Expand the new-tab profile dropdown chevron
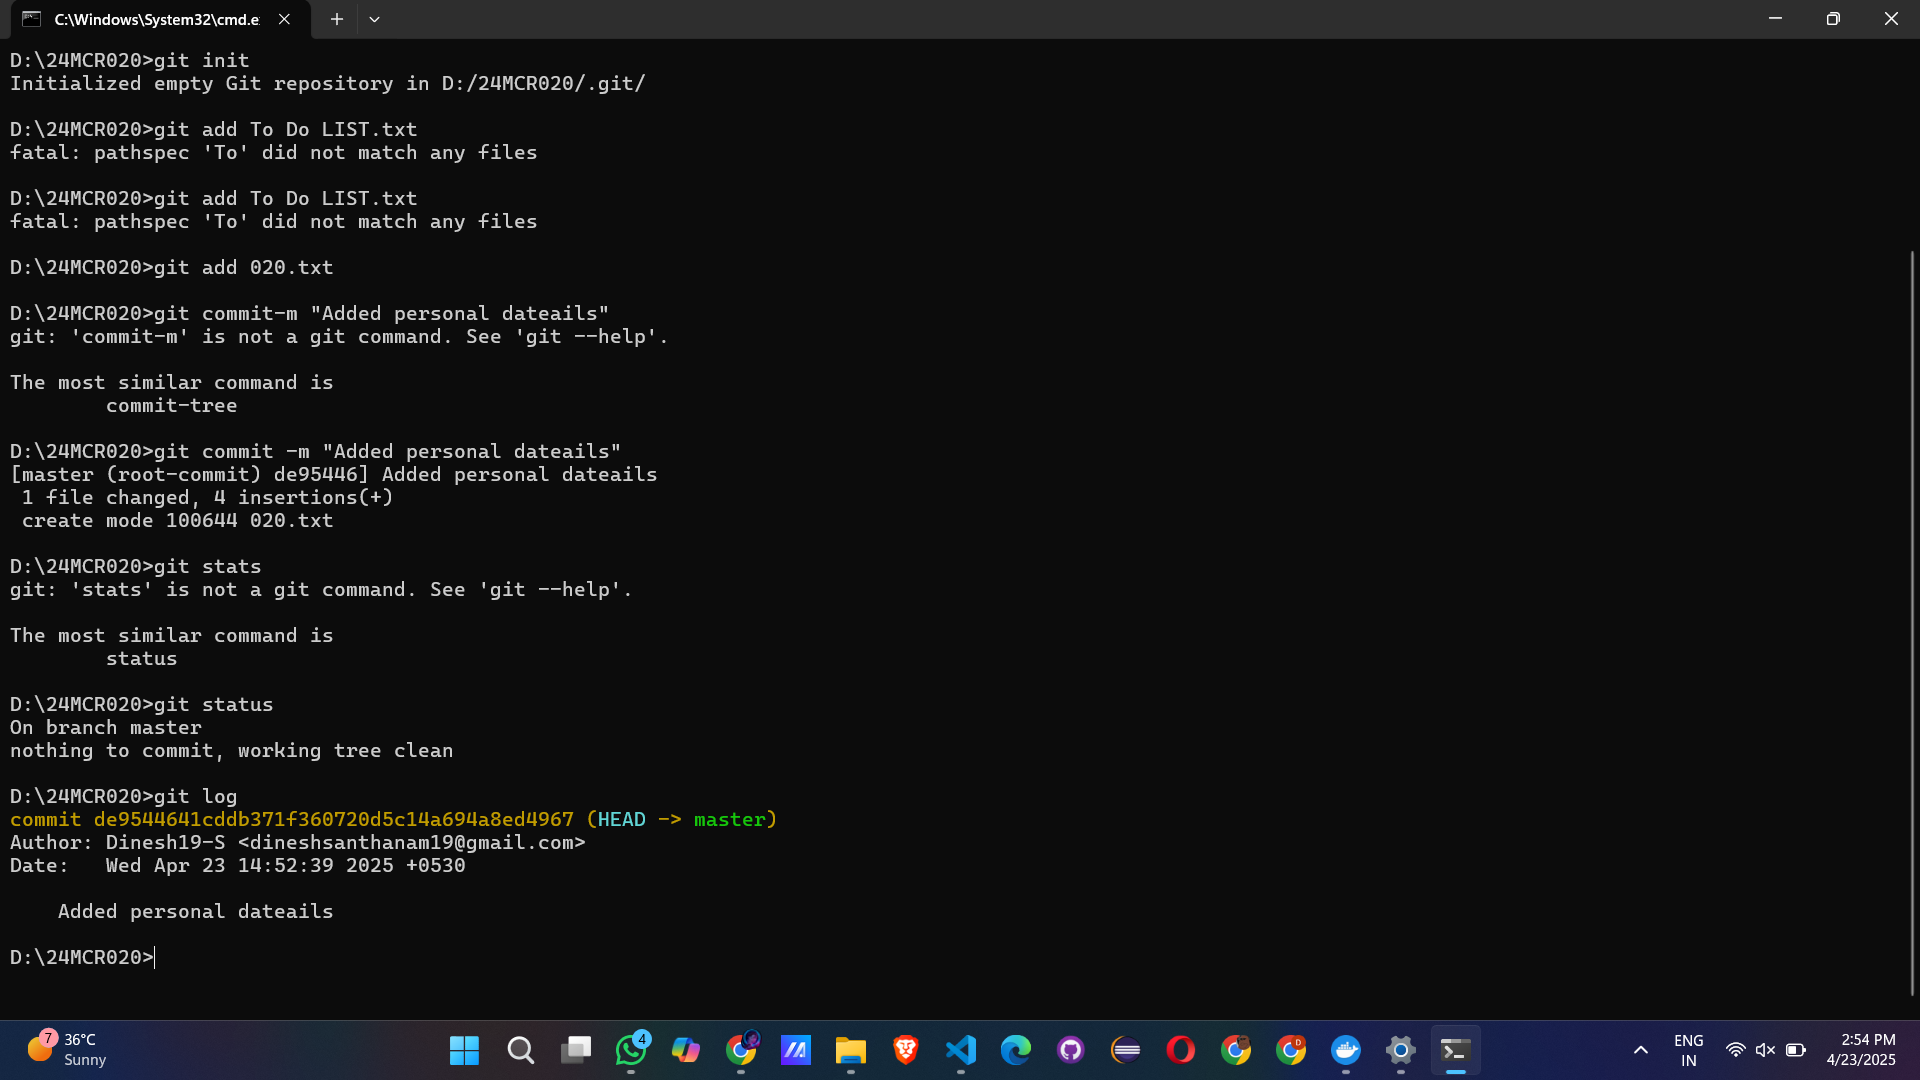 point(374,19)
